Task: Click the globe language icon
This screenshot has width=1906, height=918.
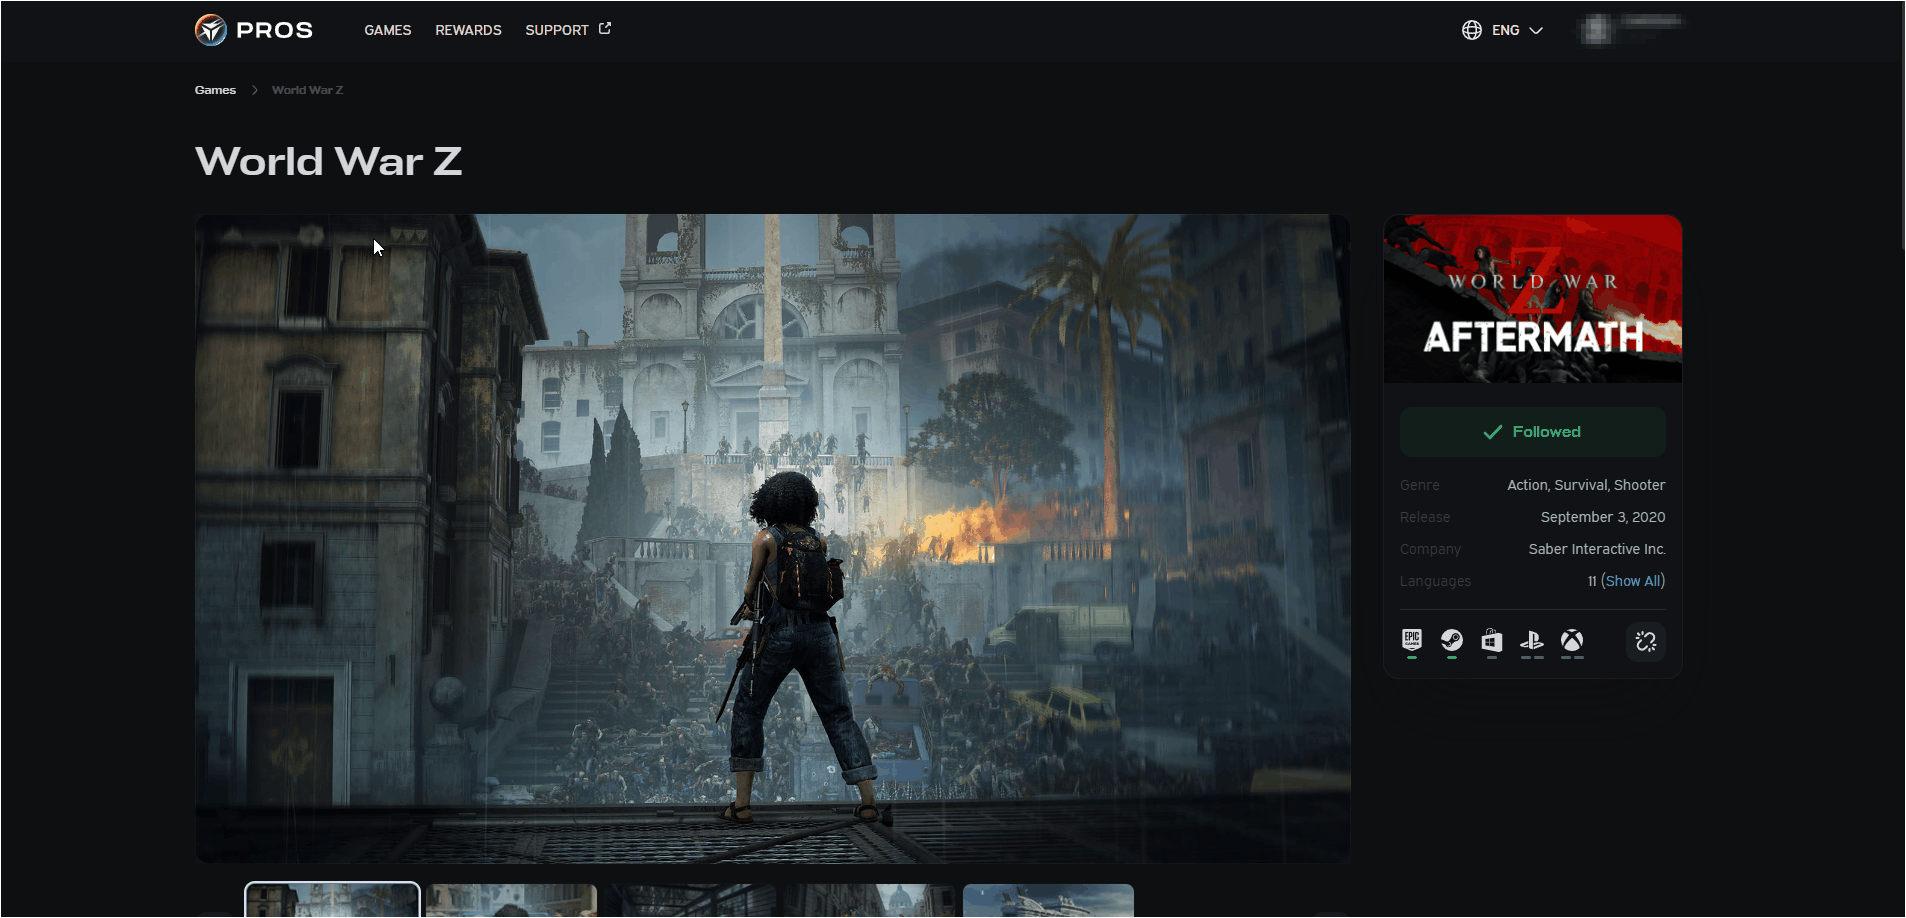Action: (1472, 30)
